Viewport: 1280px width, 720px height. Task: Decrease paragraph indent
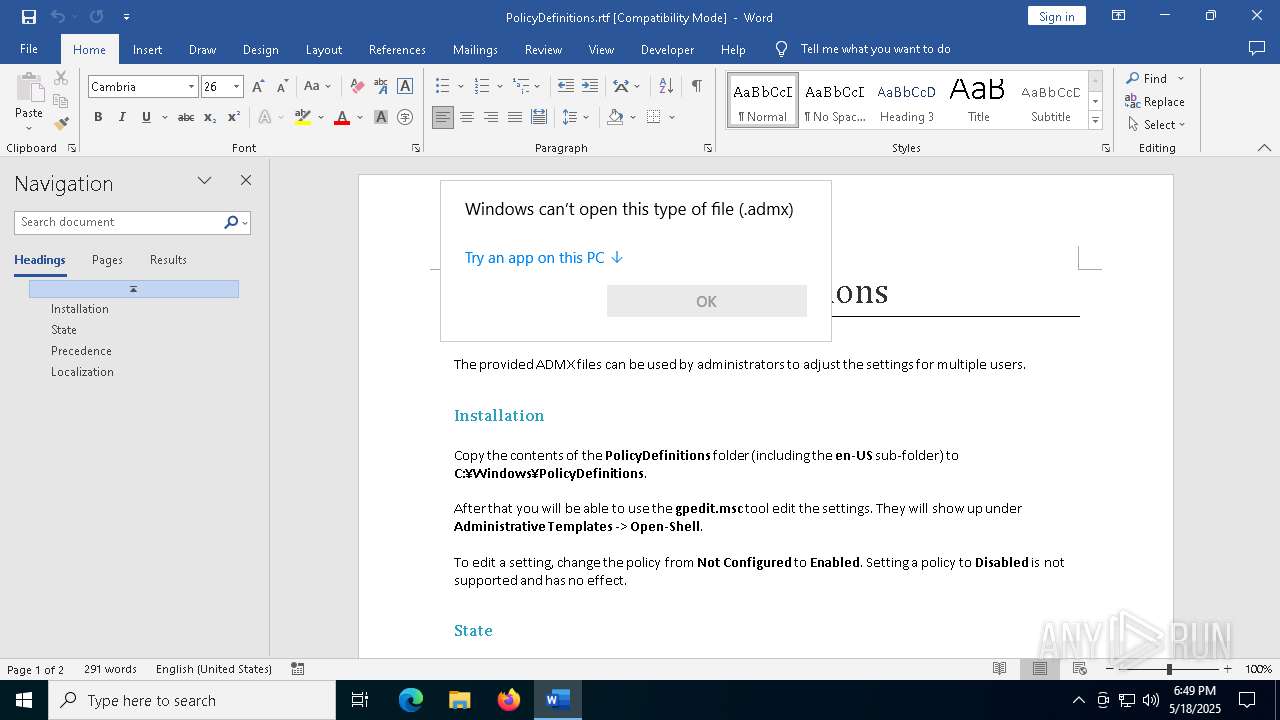[x=566, y=87]
